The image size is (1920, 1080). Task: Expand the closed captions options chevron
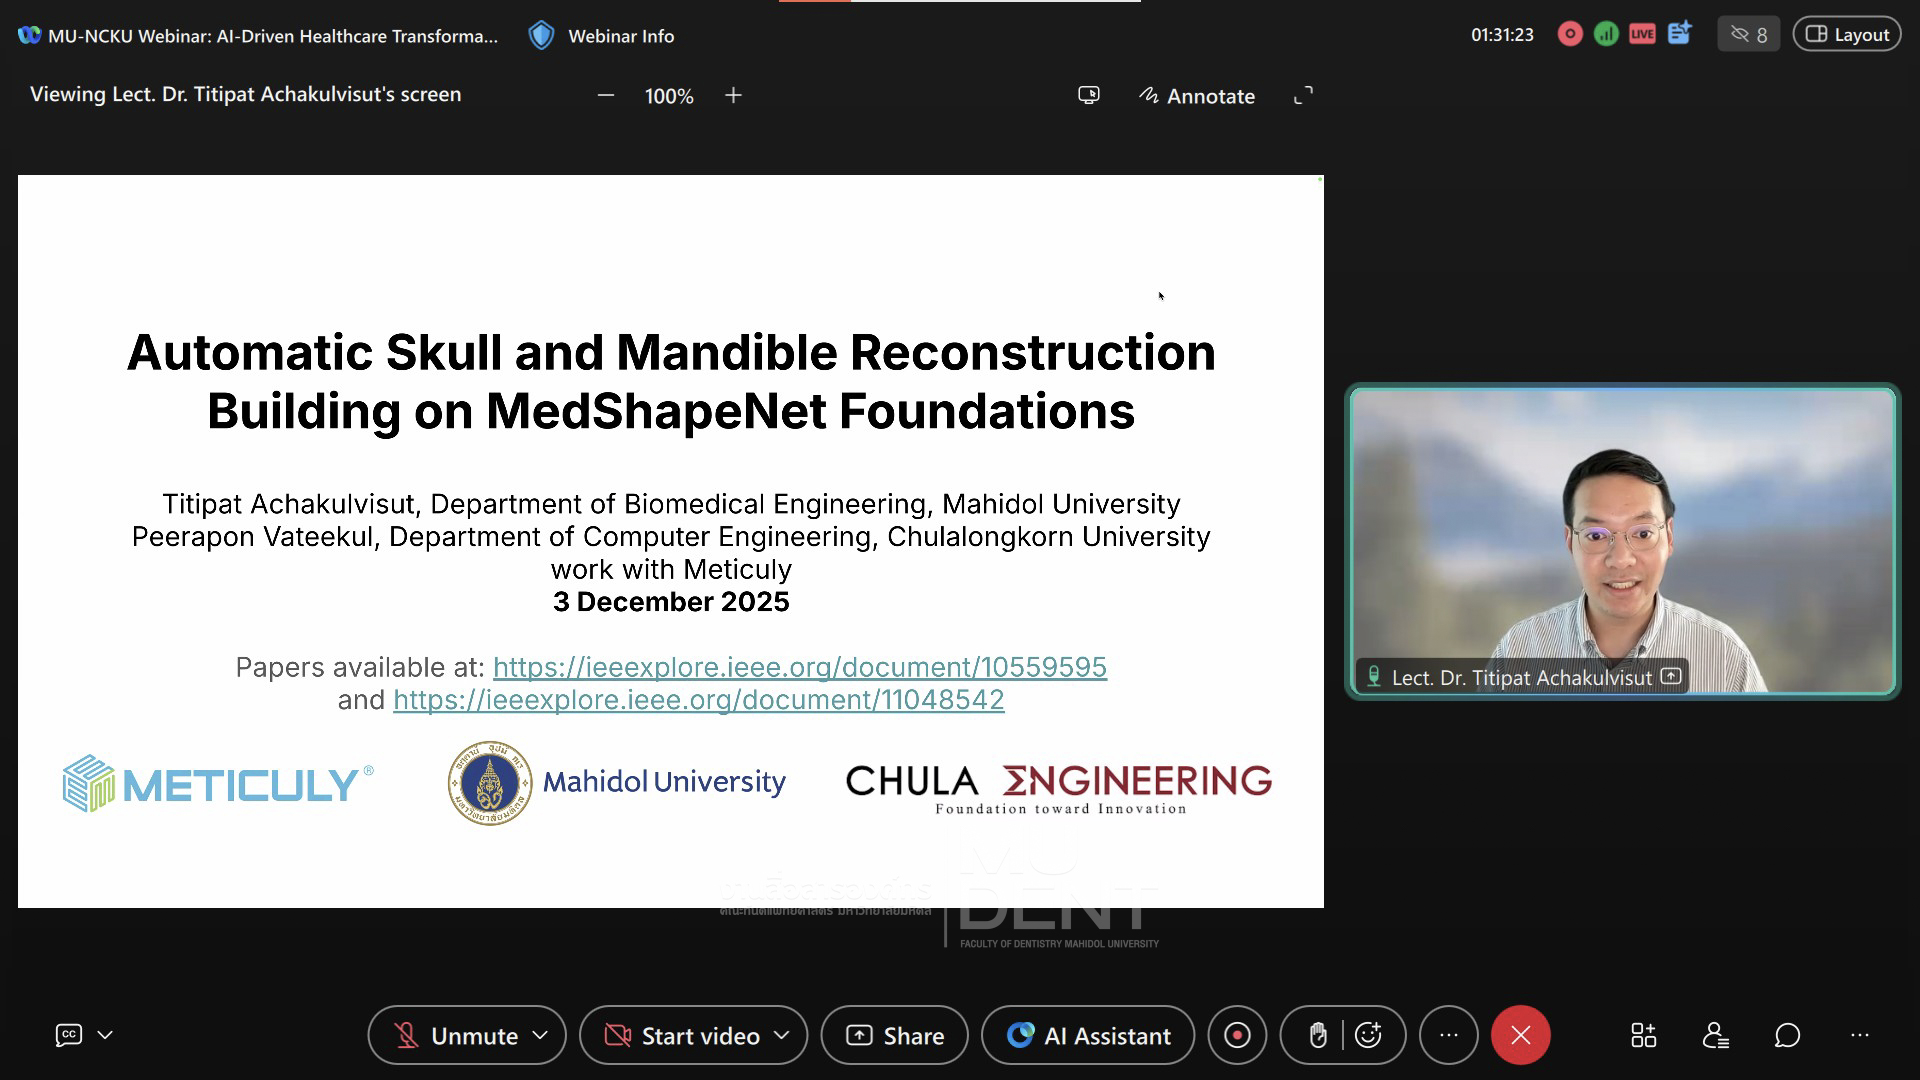[x=105, y=1035]
